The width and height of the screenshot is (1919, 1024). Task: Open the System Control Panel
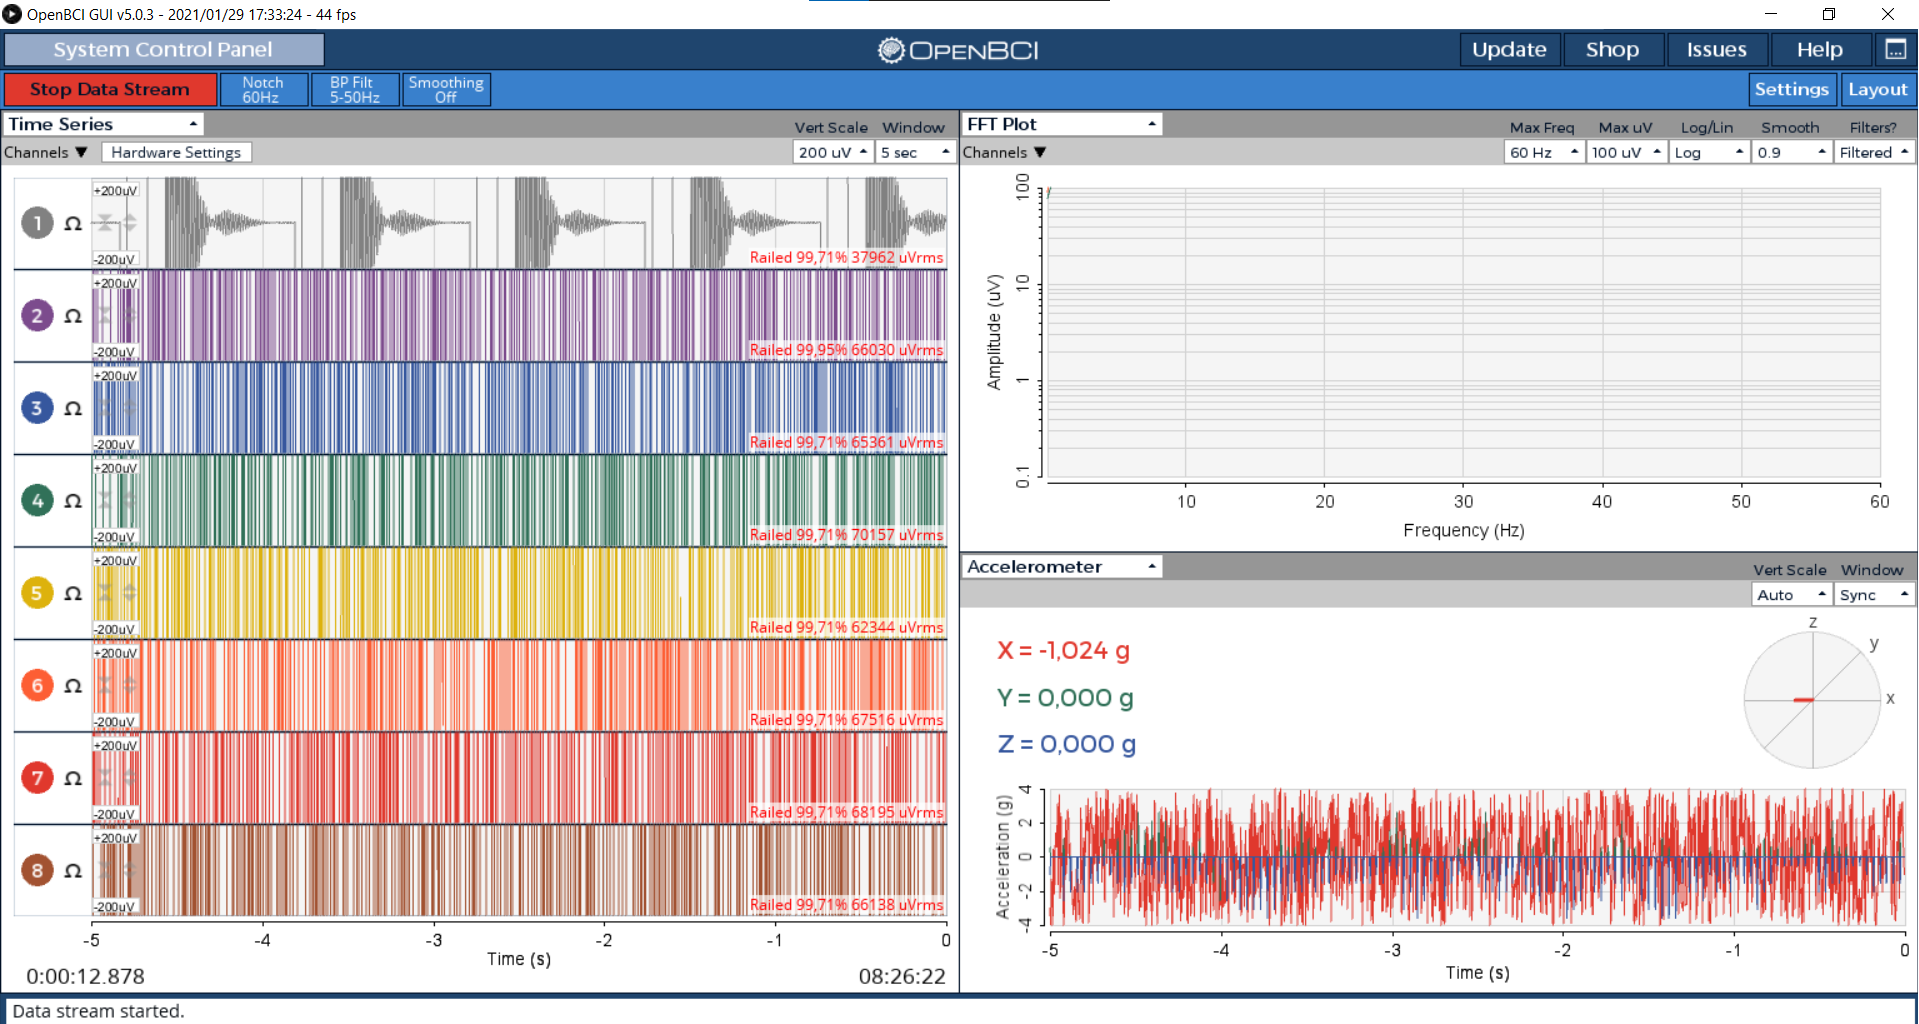[164, 49]
